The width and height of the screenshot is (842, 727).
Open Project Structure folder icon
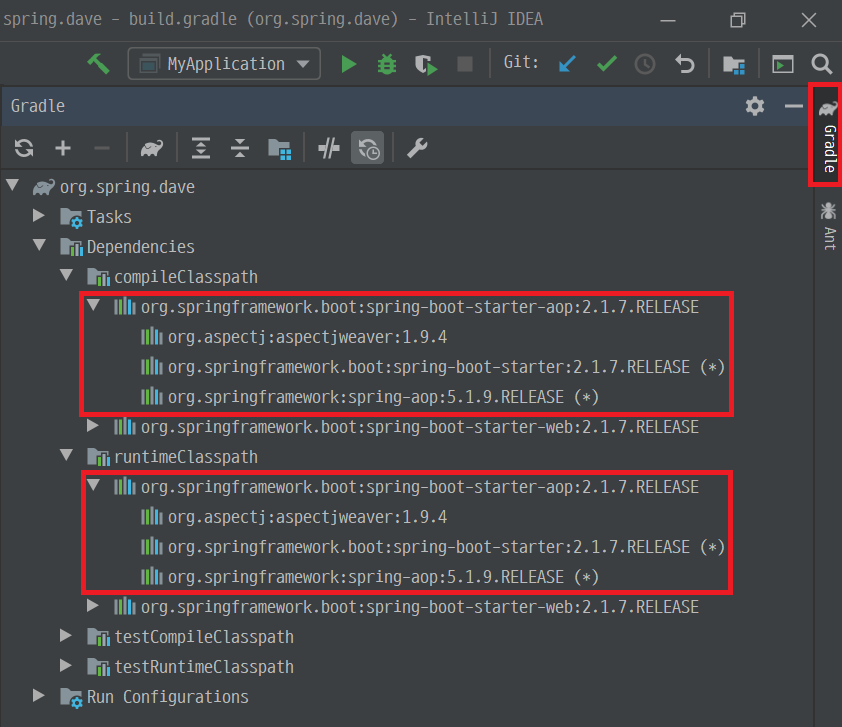tap(734, 64)
